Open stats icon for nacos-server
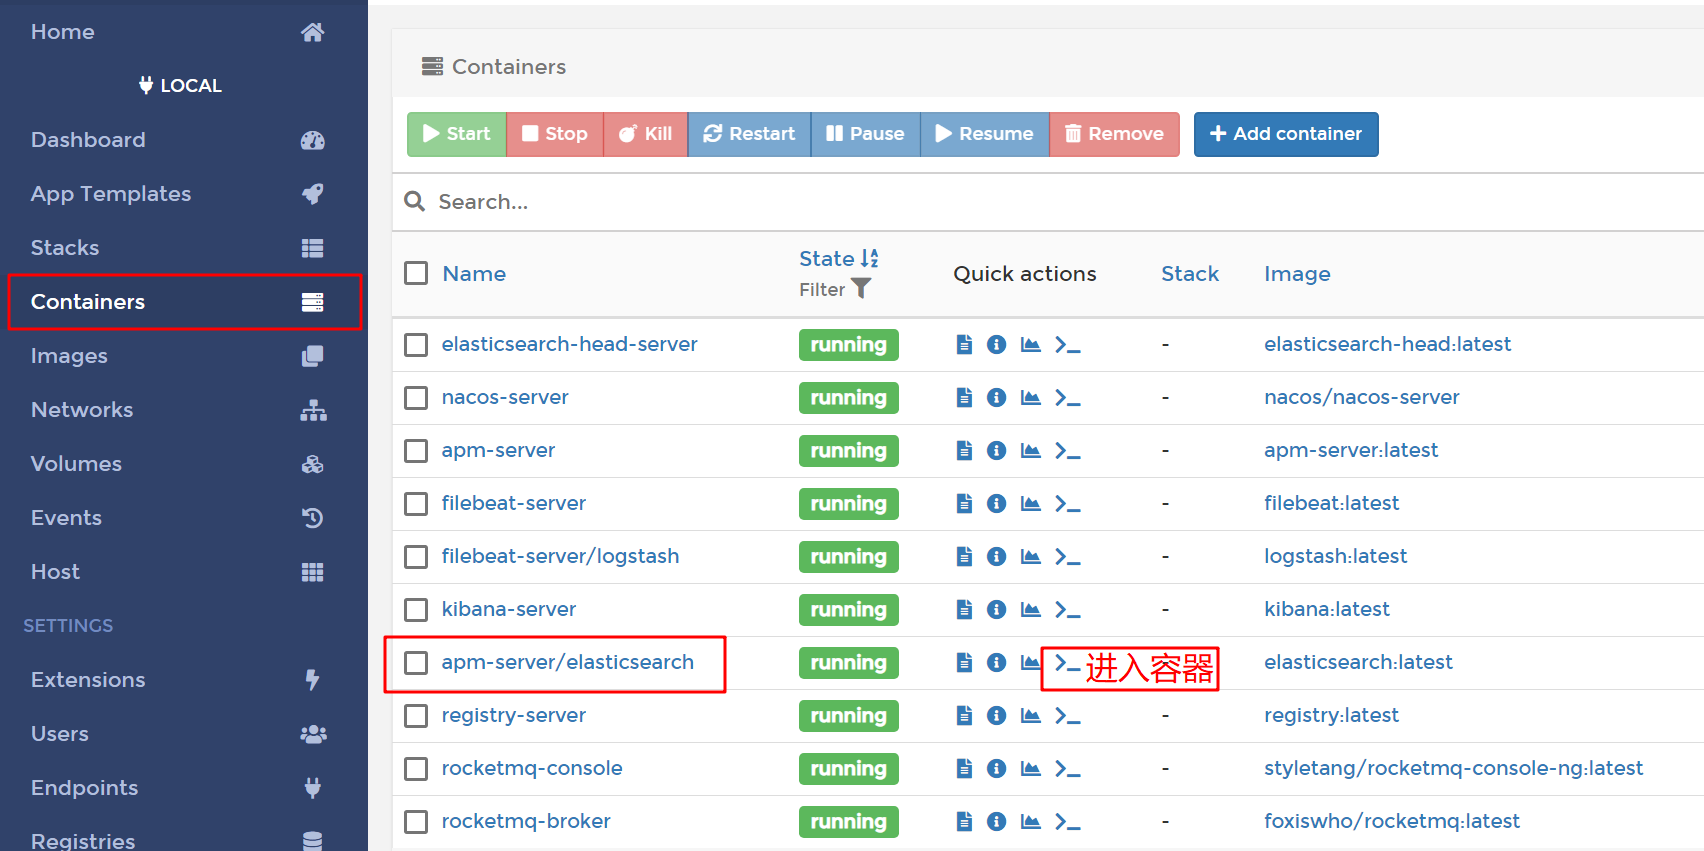Viewport: 1704px width, 851px height. tap(1030, 398)
